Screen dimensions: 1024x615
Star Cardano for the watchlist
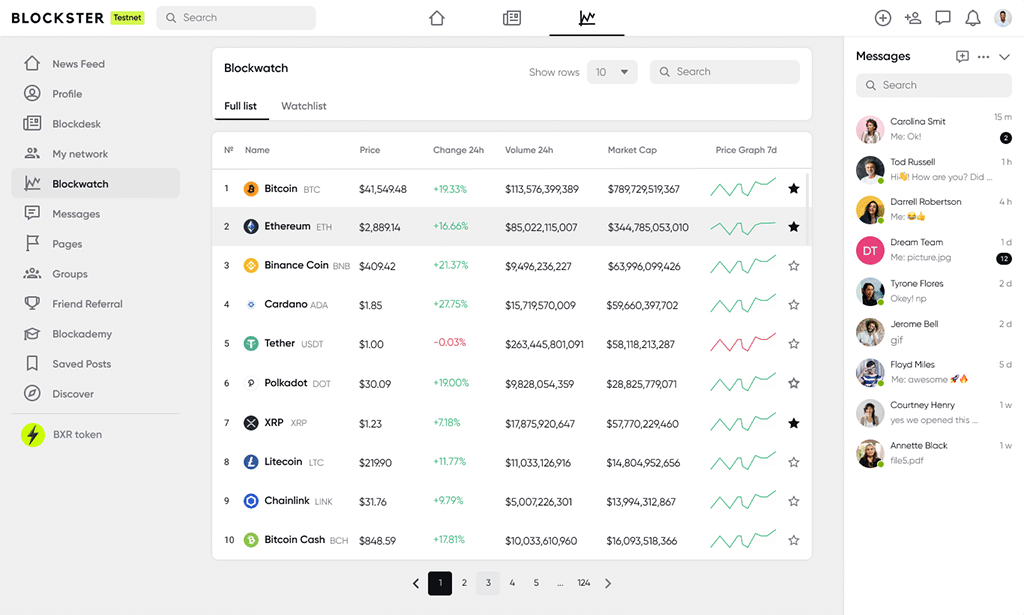click(x=793, y=305)
